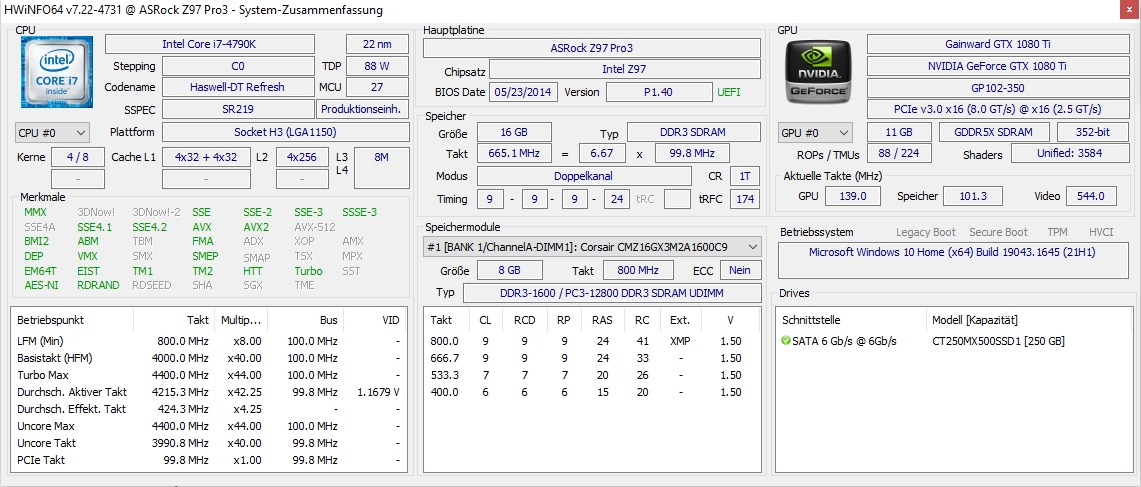This screenshot has width=1141, height=487.
Task: Click the C0 stepping value
Action: pos(237,66)
